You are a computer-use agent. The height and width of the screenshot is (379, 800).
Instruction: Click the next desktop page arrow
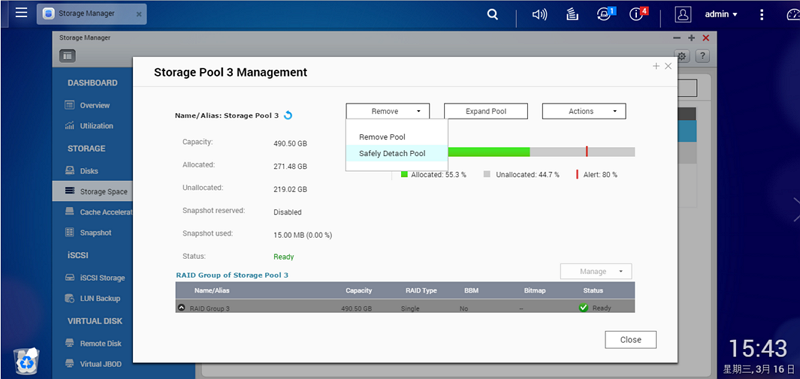click(x=796, y=210)
